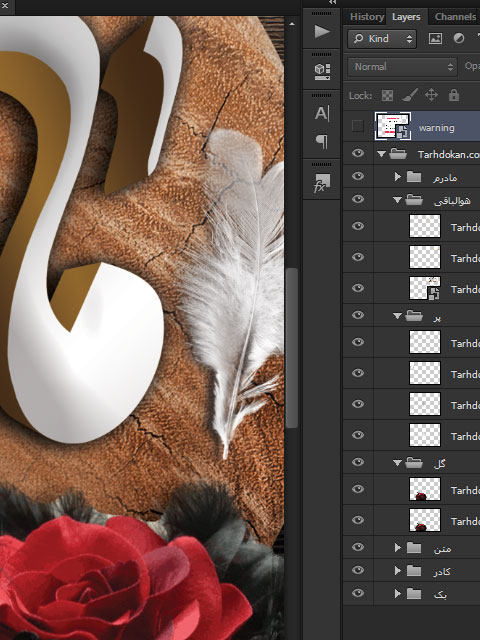Open the 3D panel cube icon

[x=322, y=71]
